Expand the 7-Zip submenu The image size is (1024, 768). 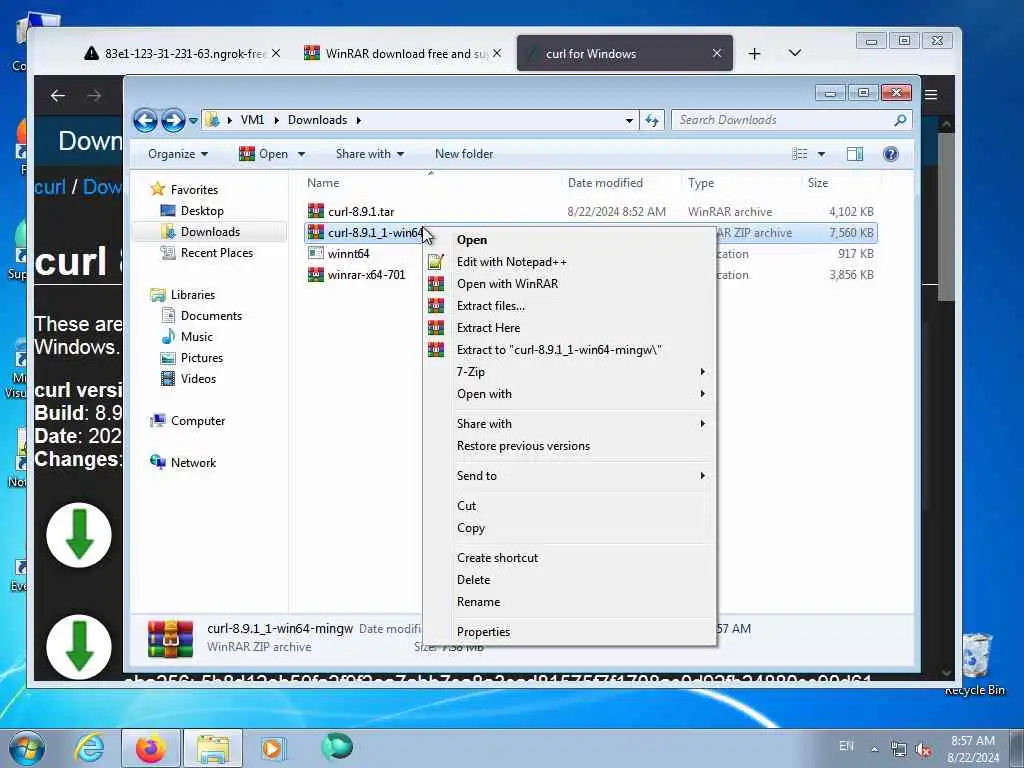[581, 372]
